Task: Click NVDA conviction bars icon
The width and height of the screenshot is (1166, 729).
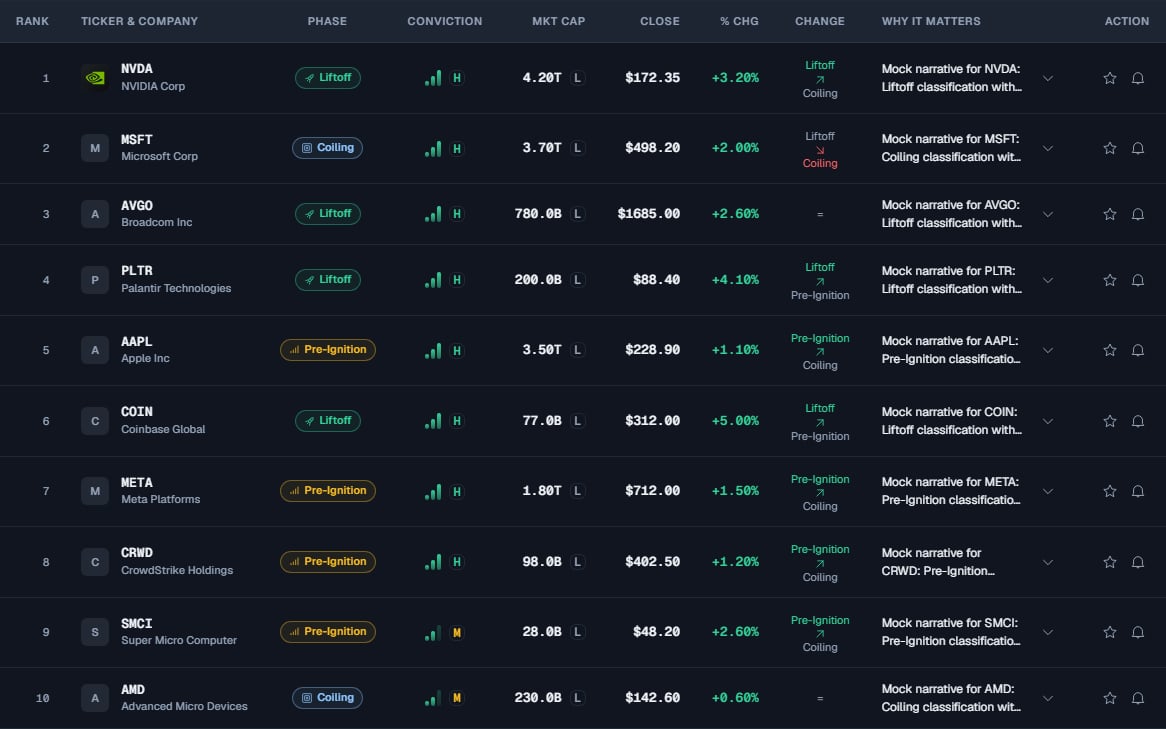Action: point(433,77)
